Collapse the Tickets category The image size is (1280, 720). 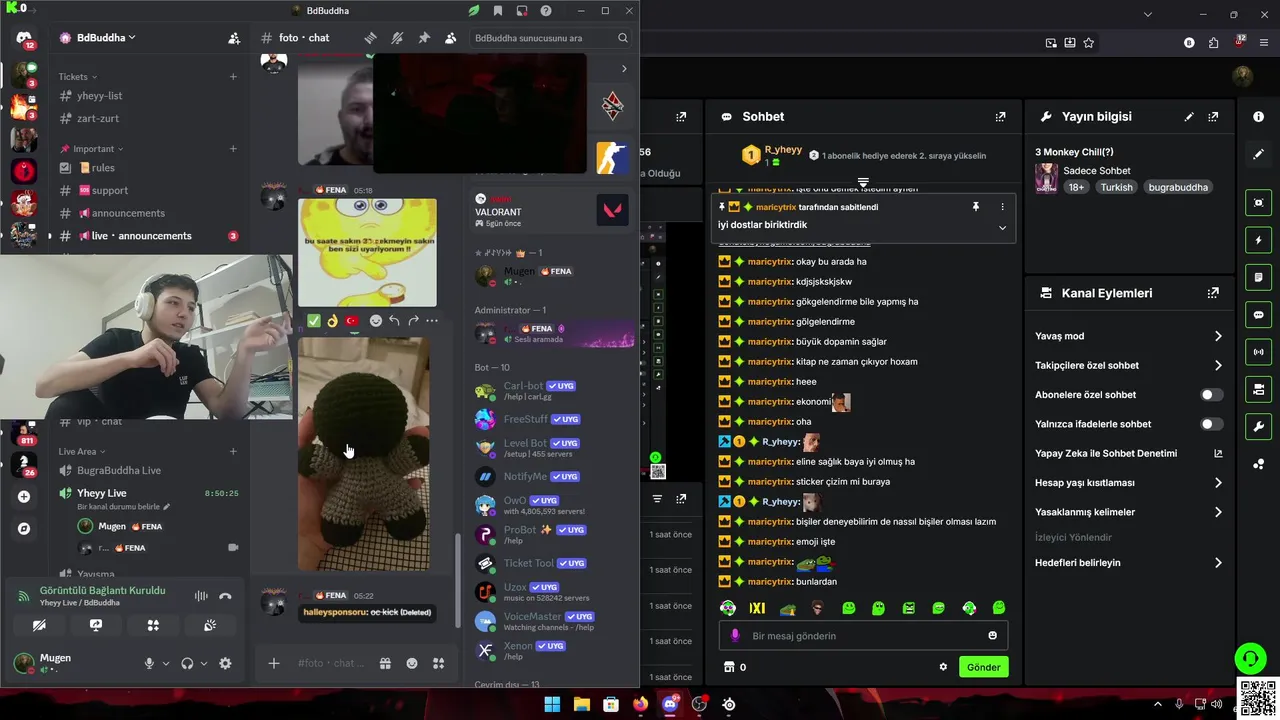pos(78,77)
